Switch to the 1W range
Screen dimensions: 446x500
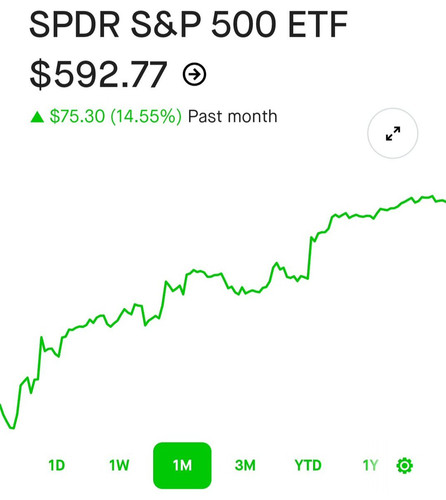coord(119,465)
